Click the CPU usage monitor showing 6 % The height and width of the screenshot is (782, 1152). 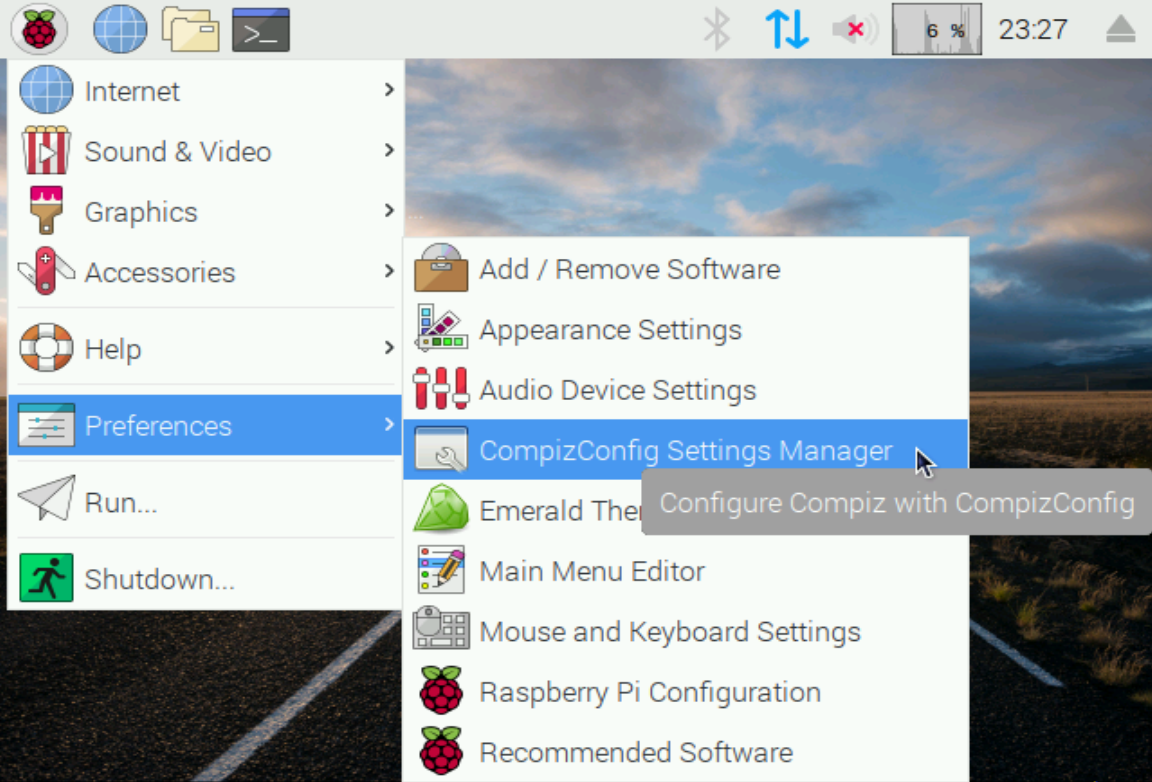coord(937,29)
